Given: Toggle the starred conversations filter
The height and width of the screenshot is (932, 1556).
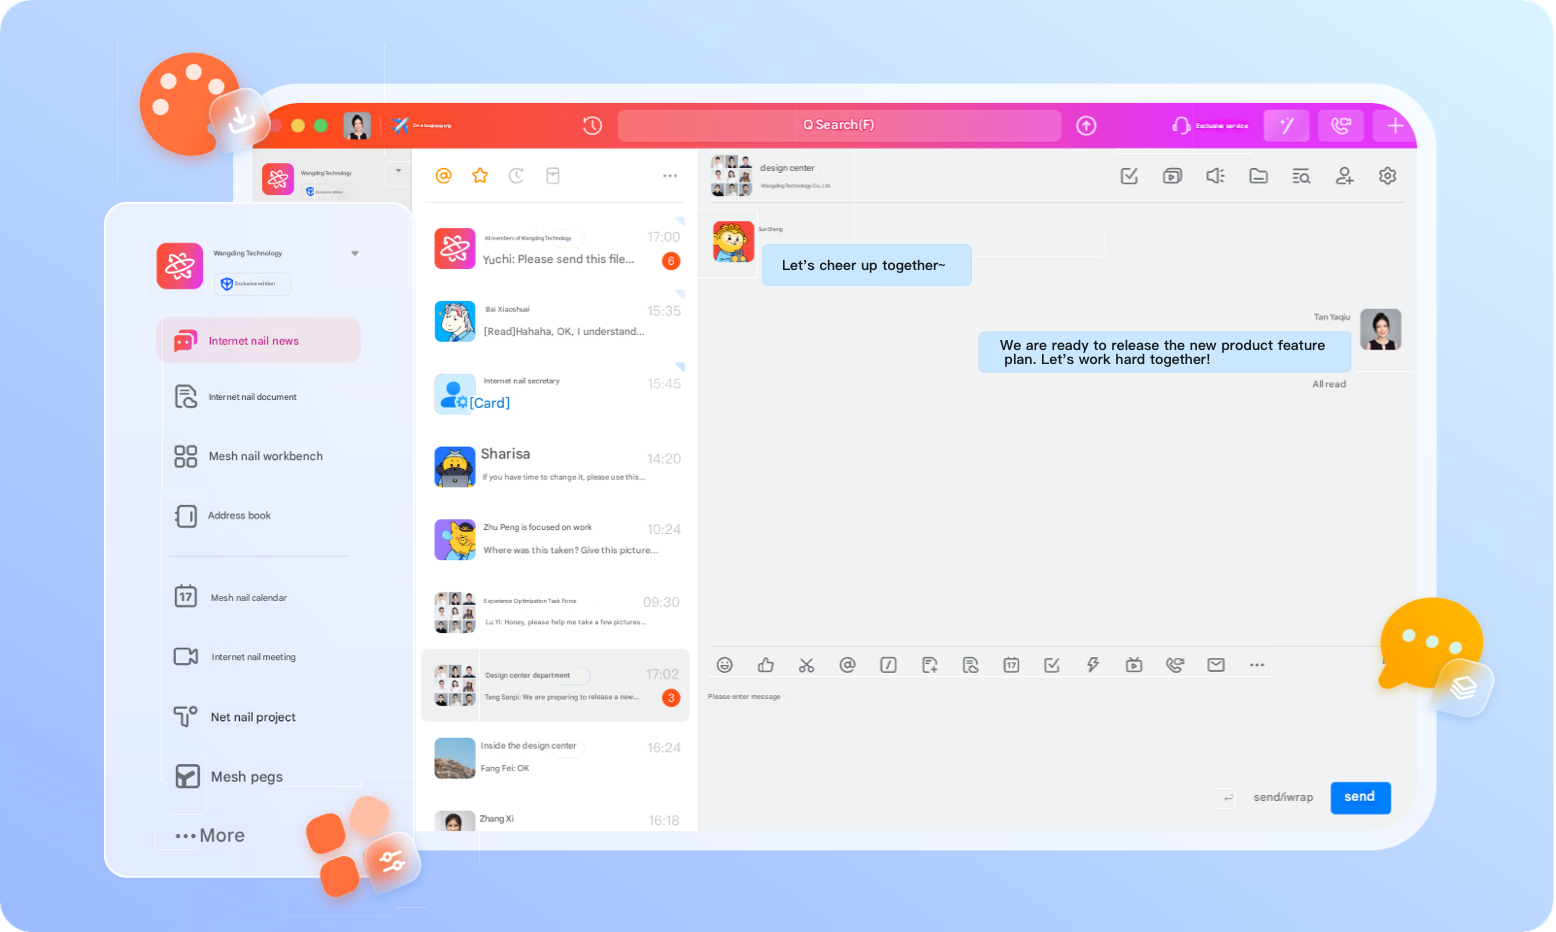Looking at the screenshot, I should click(480, 176).
